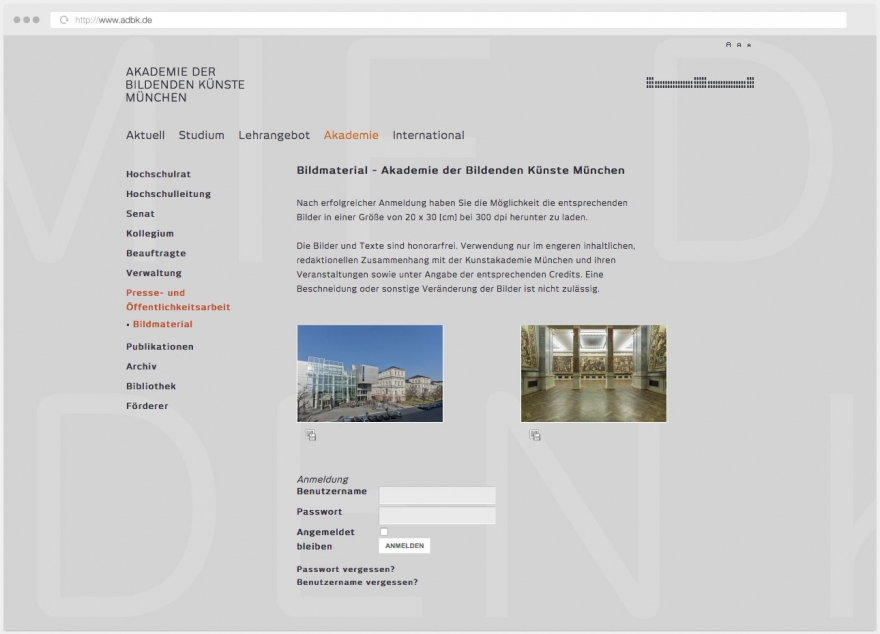The width and height of the screenshot is (880, 634).
Task: Open the academy building exterior thumbnail
Action: pos(370,373)
